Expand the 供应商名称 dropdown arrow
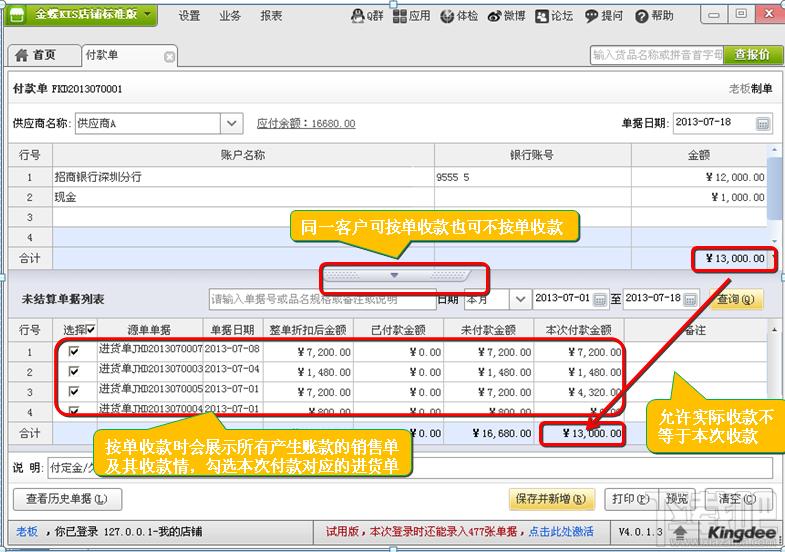The height and width of the screenshot is (552, 785). pyautogui.click(x=231, y=123)
